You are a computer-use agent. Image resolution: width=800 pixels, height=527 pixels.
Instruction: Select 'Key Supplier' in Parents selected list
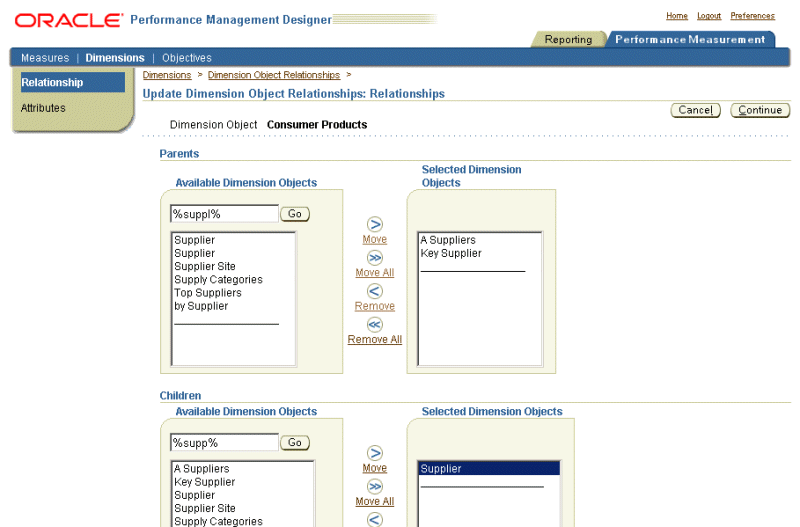[480, 253]
